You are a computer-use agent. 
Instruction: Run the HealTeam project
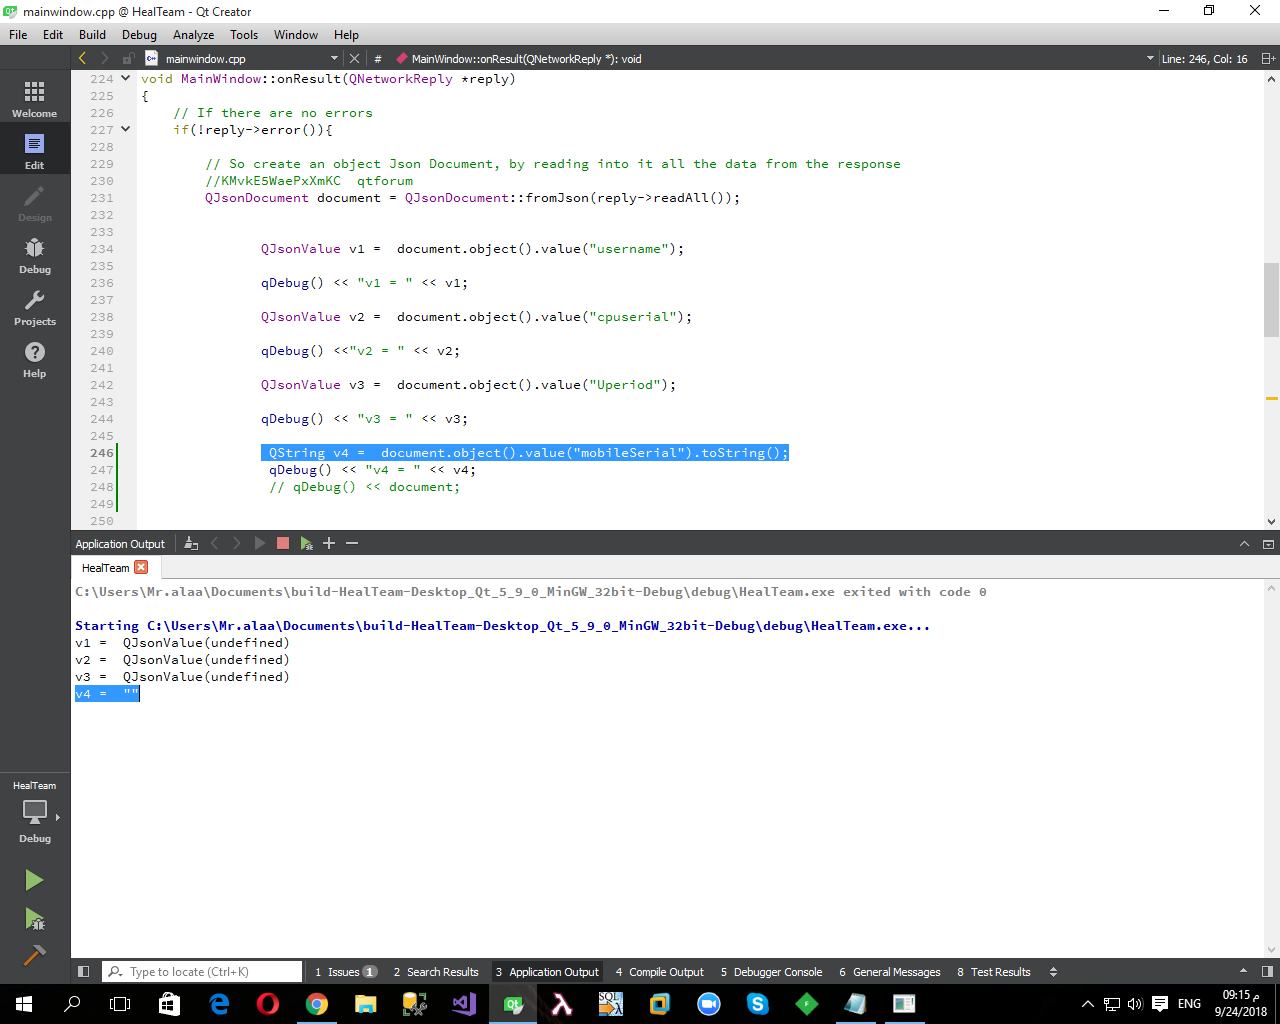33,880
